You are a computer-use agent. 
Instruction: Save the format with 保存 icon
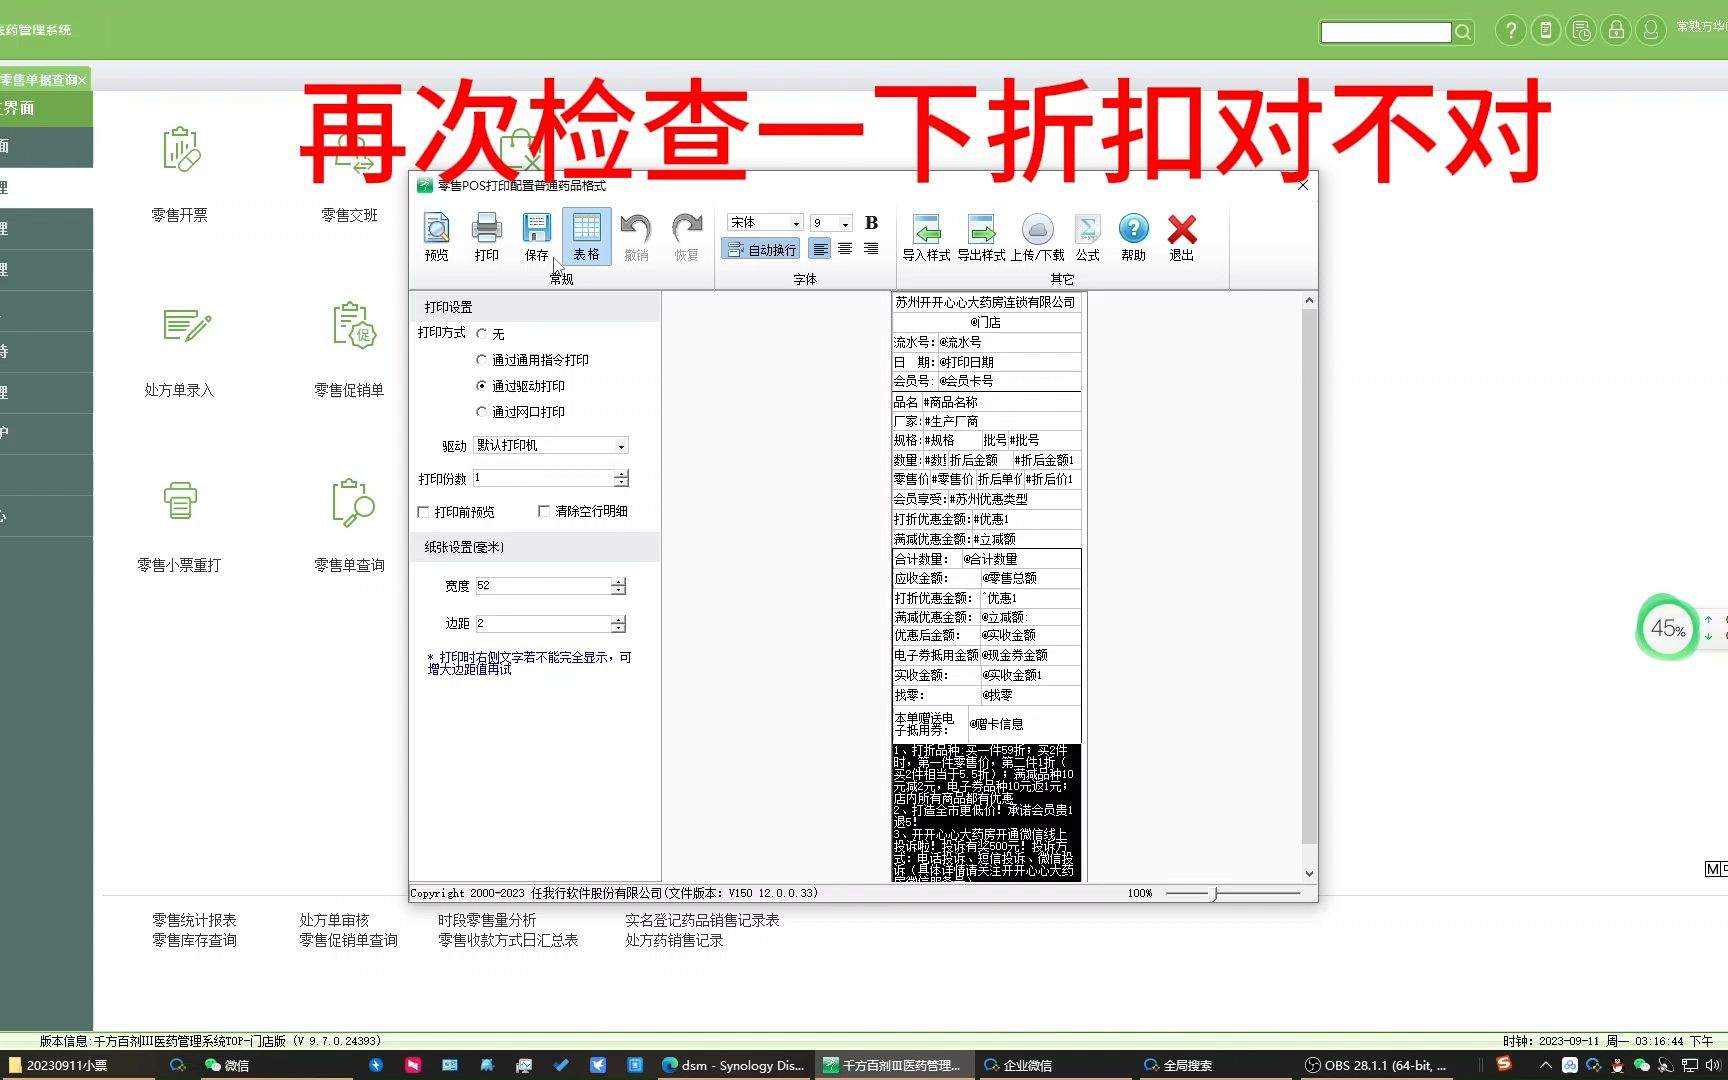click(x=537, y=237)
